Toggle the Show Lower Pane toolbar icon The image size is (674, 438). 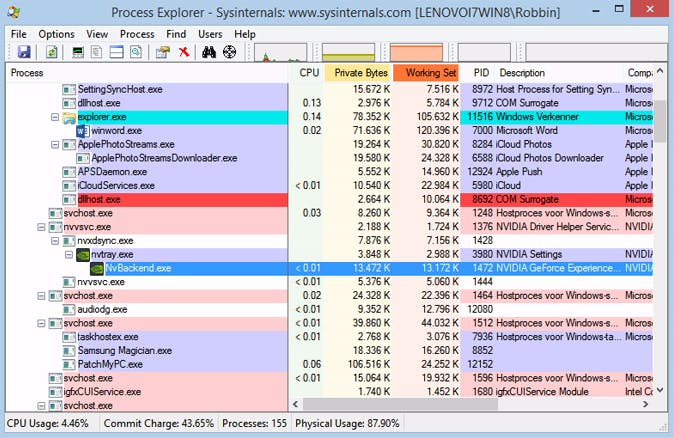coord(116,52)
